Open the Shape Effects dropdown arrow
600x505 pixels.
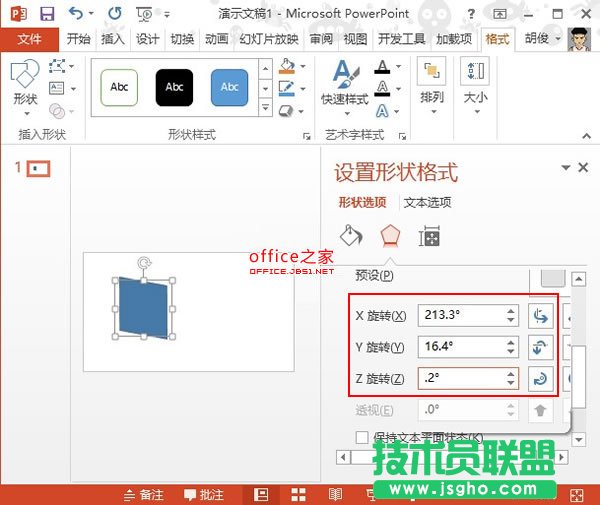[301, 111]
